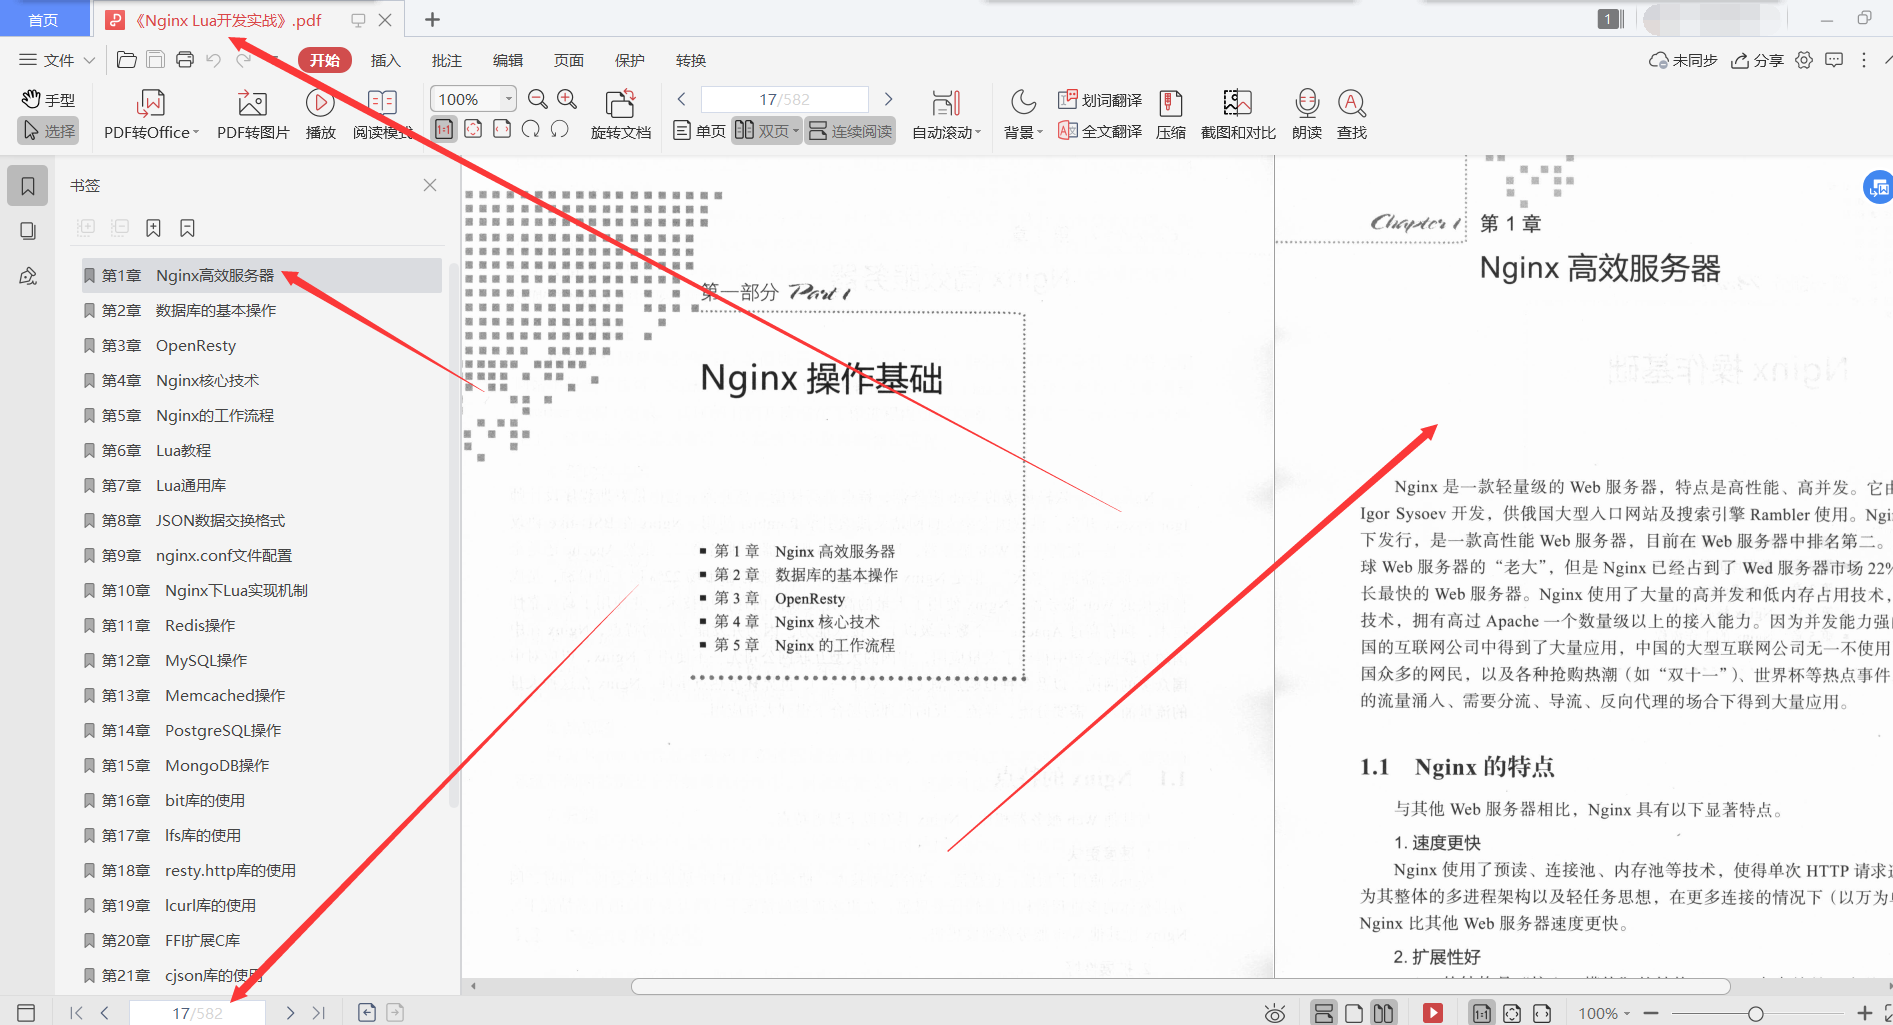
Task: Enable eye-protection mode in status bar
Action: 1274,1012
